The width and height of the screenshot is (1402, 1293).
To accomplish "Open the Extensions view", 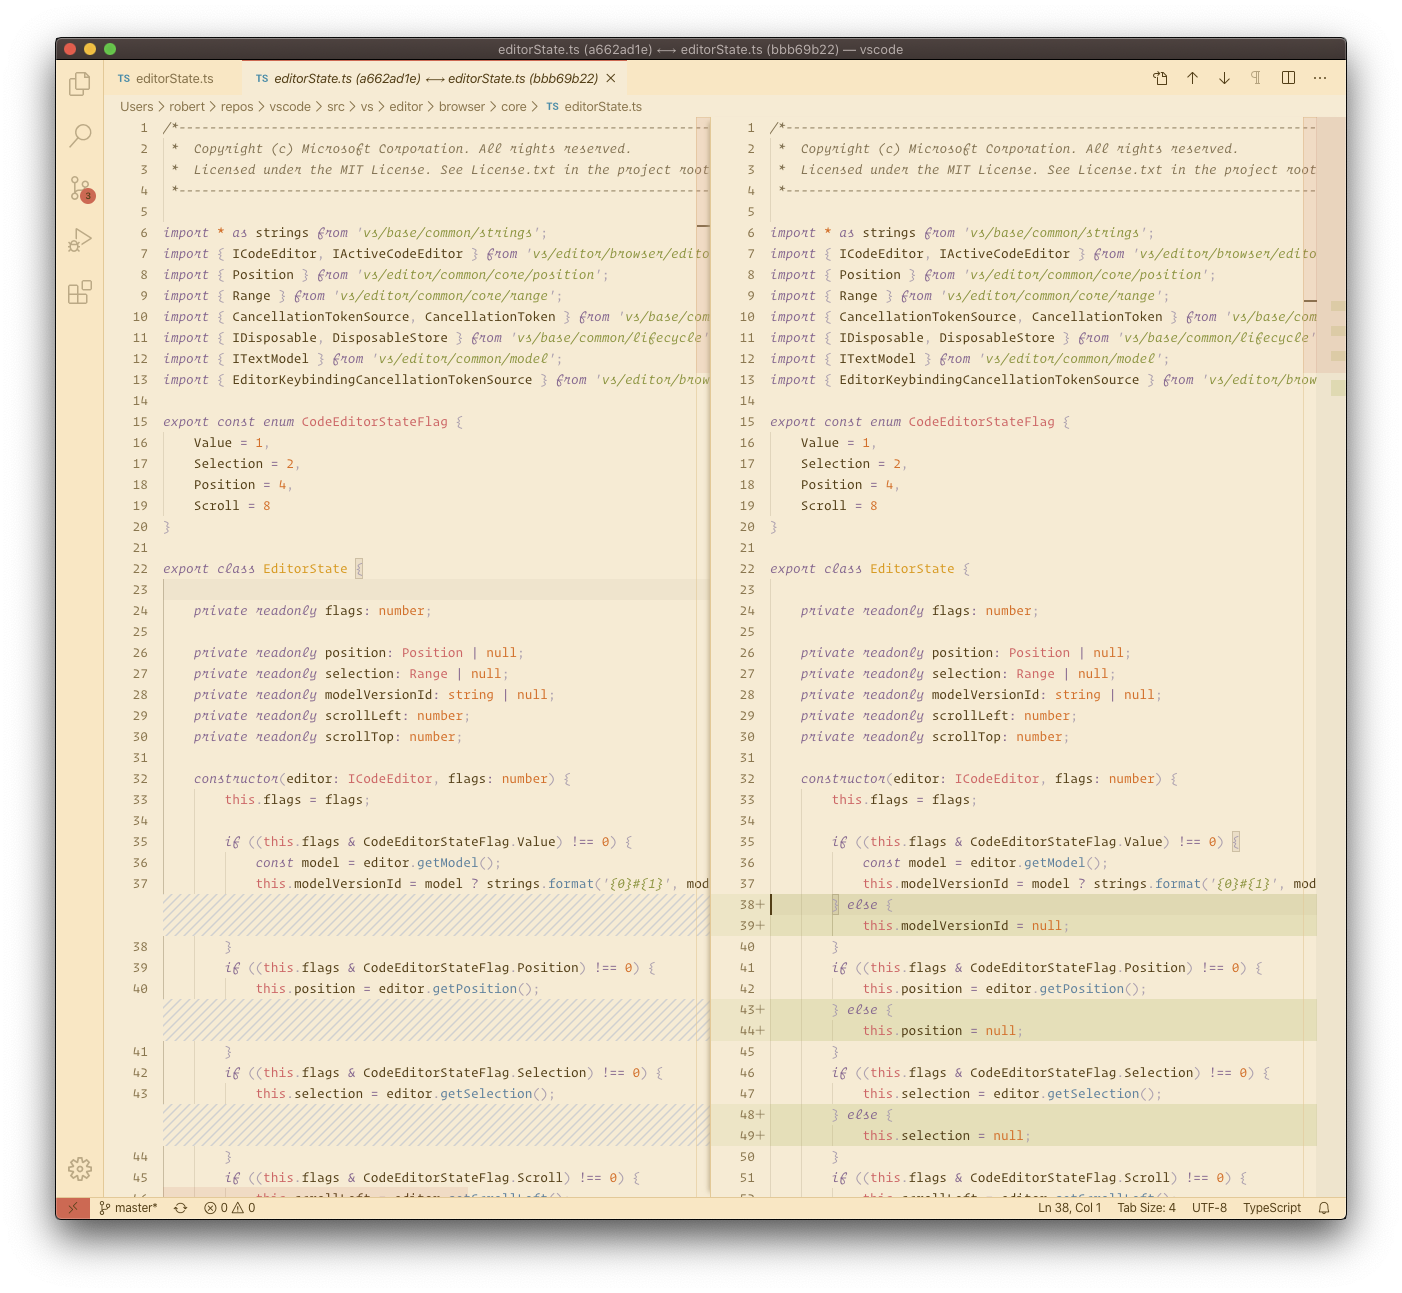I will (x=80, y=292).
